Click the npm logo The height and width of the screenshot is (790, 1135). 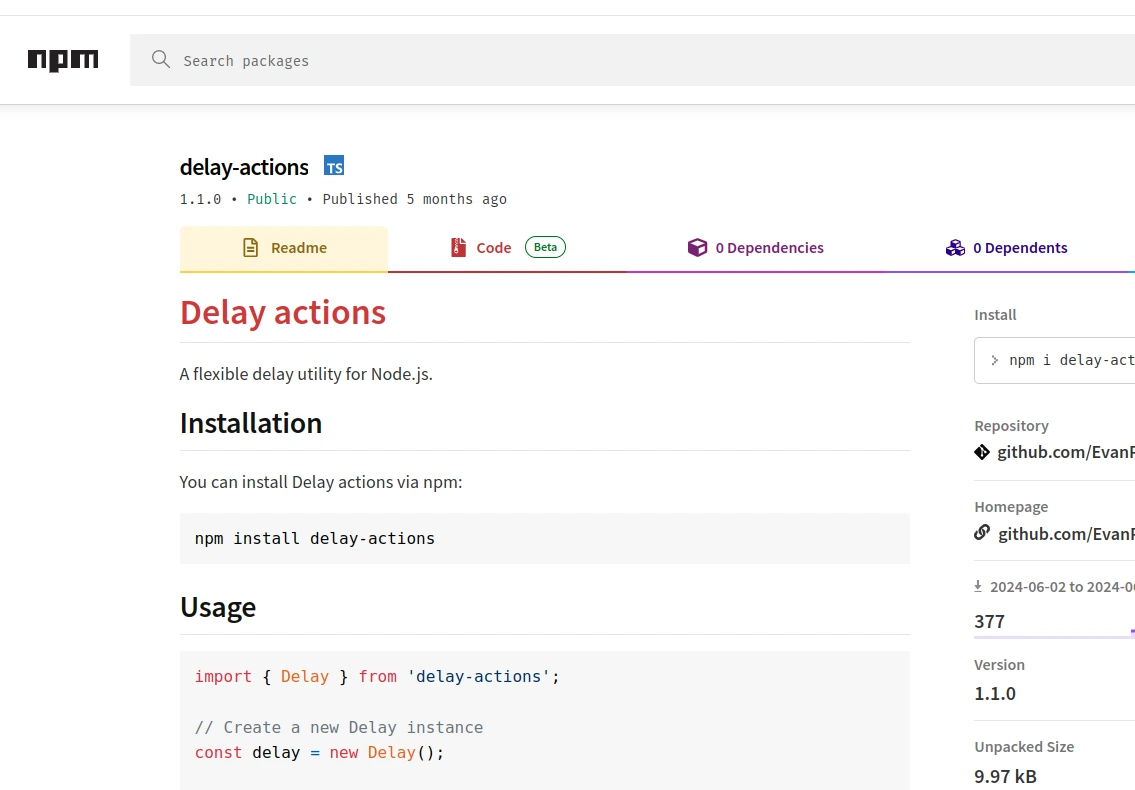(63, 60)
